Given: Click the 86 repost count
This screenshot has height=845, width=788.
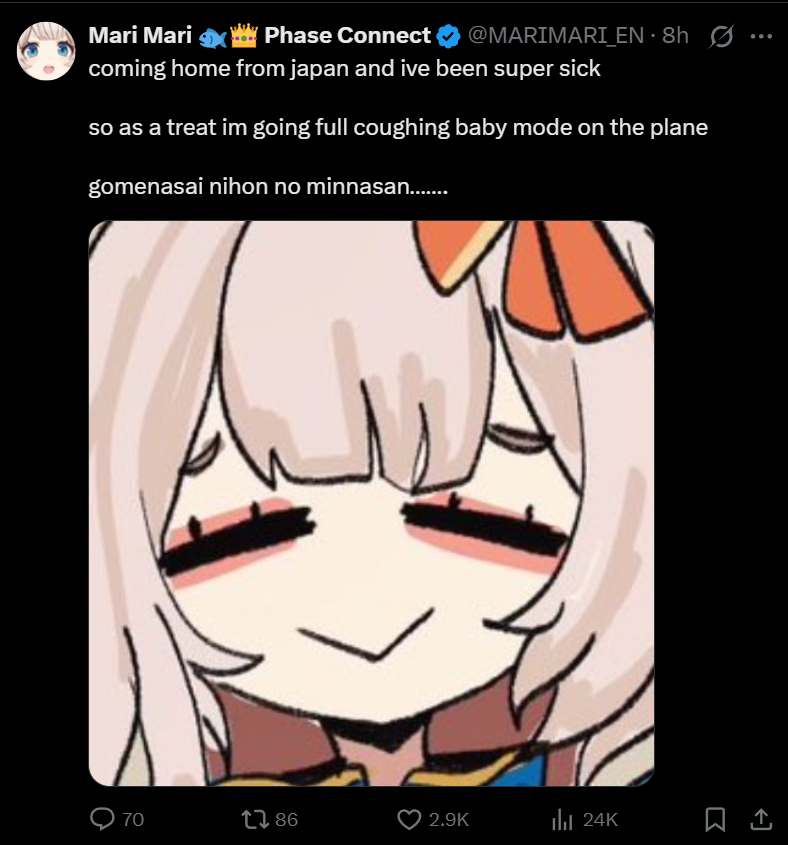Looking at the screenshot, I should pos(286,820).
